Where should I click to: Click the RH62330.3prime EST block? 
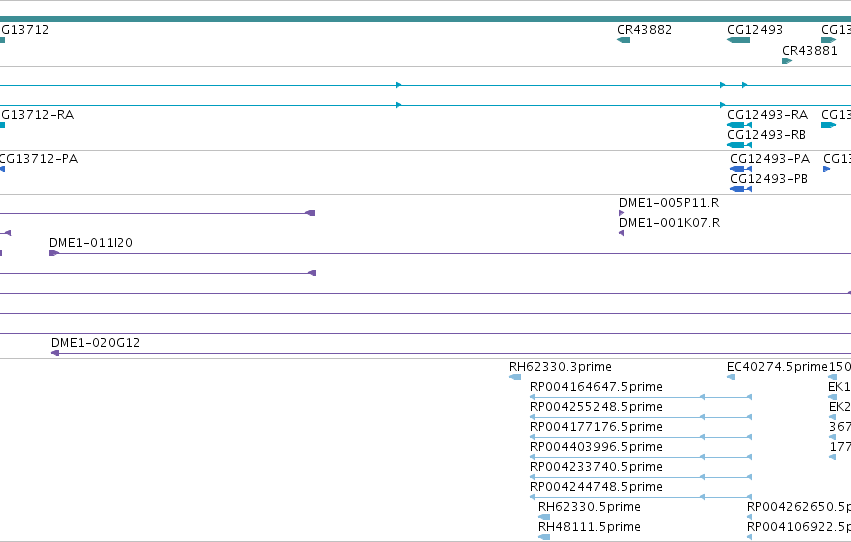click(515, 377)
